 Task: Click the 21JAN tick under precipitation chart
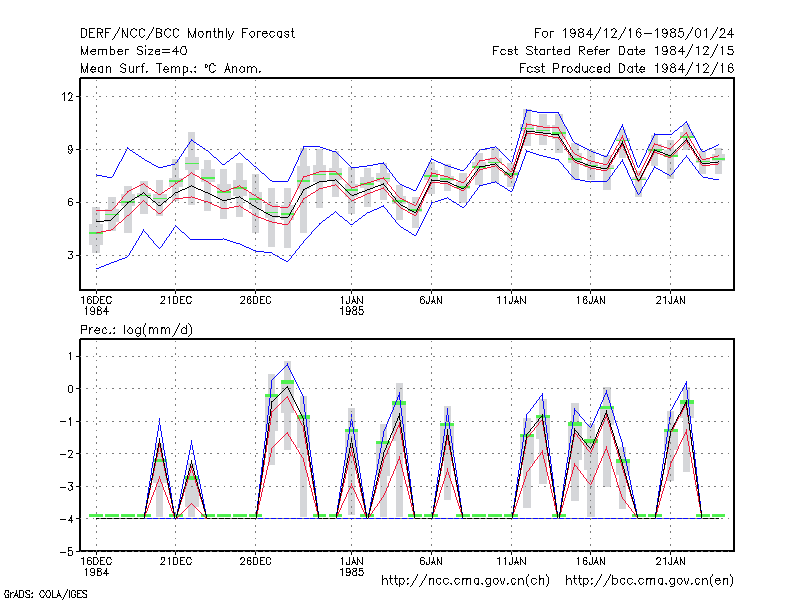click(670, 562)
